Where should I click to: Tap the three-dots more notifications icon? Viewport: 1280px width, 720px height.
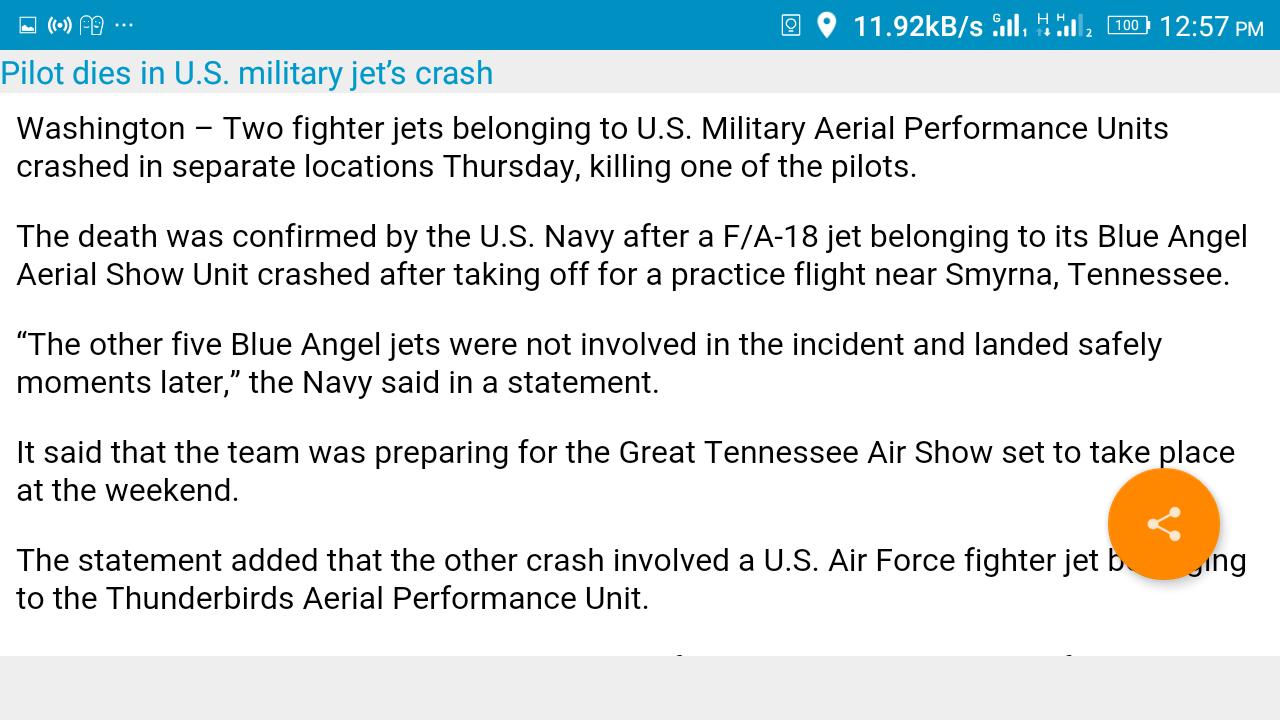pos(124,25)
